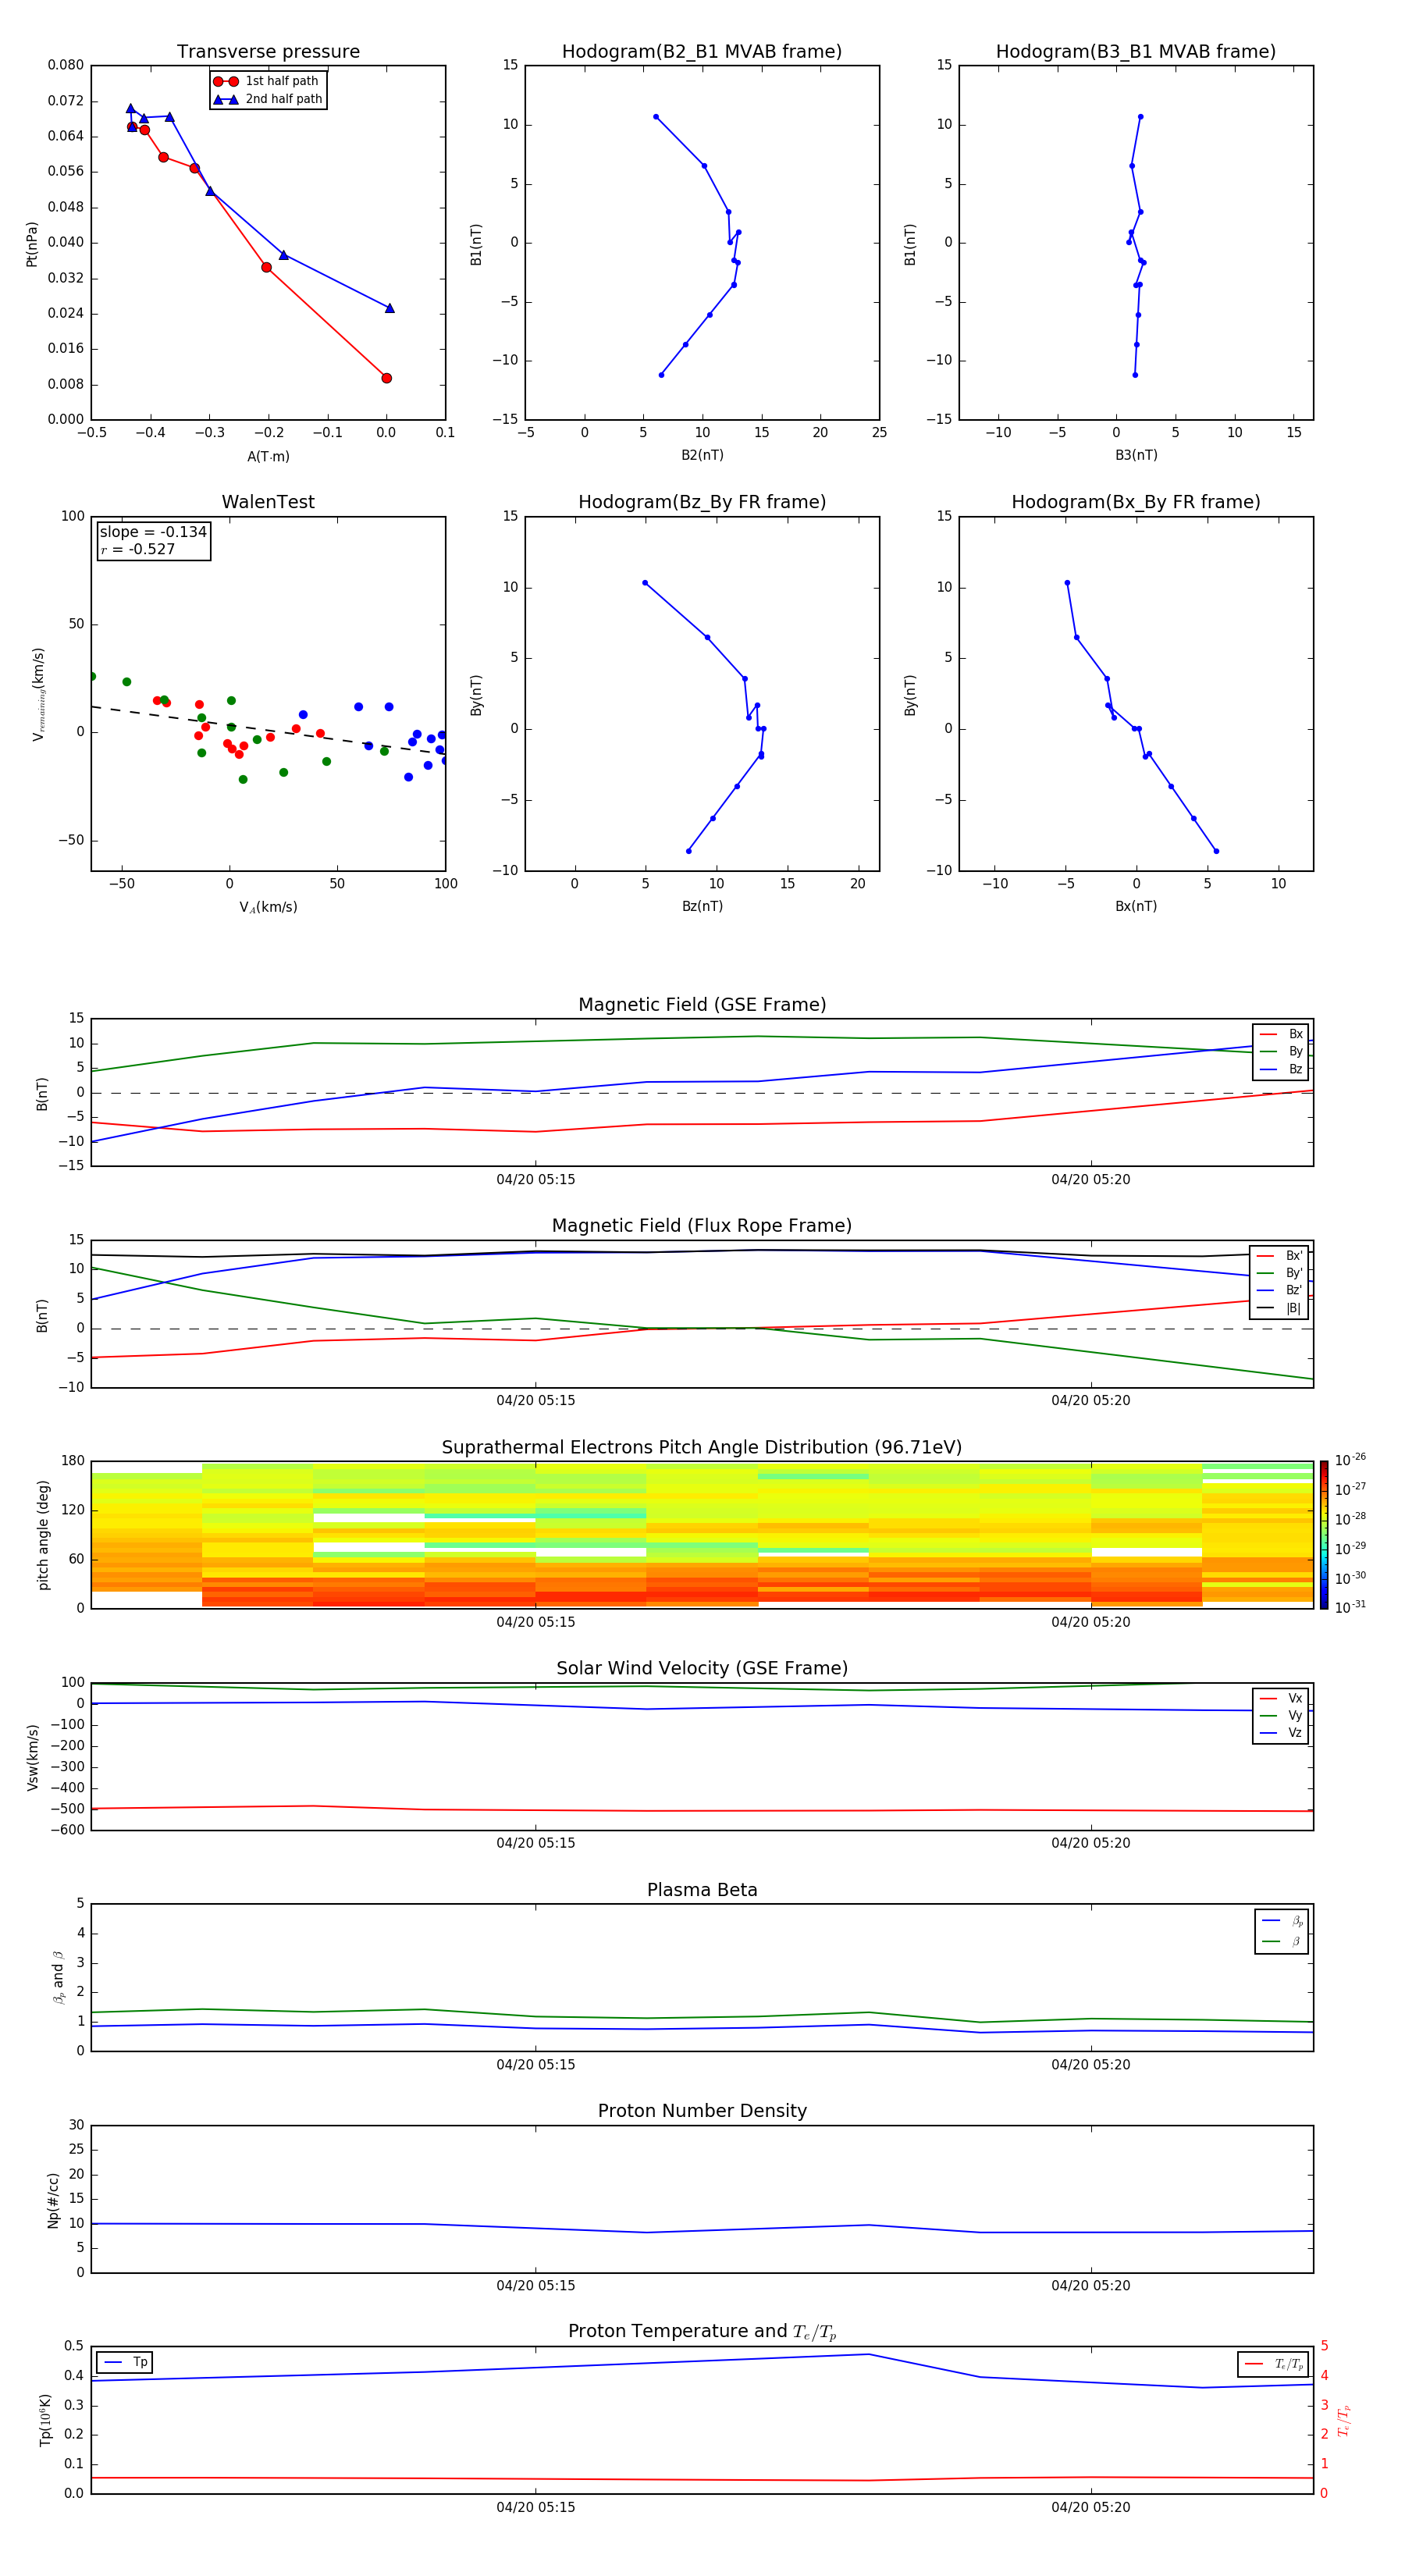The width and height of the screenshot is (1405, 2576).
Task: Click the "A(T·m)" x-axis label
Action: click(268, 457)
